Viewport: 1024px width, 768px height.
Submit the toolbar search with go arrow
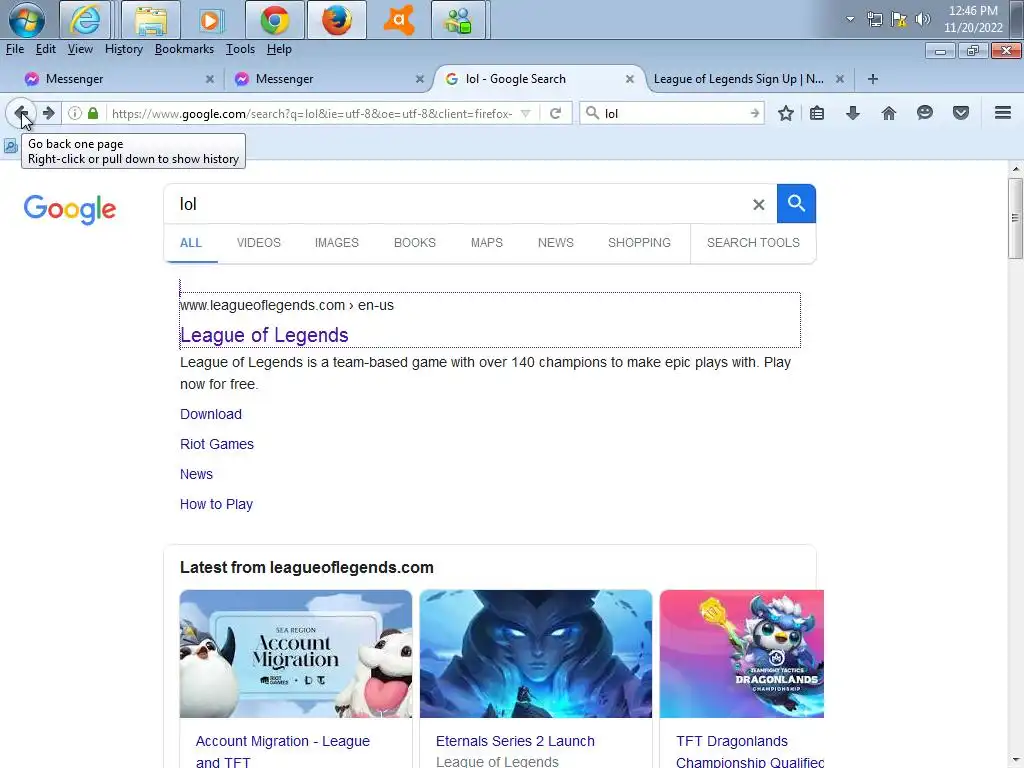(754, 113)
